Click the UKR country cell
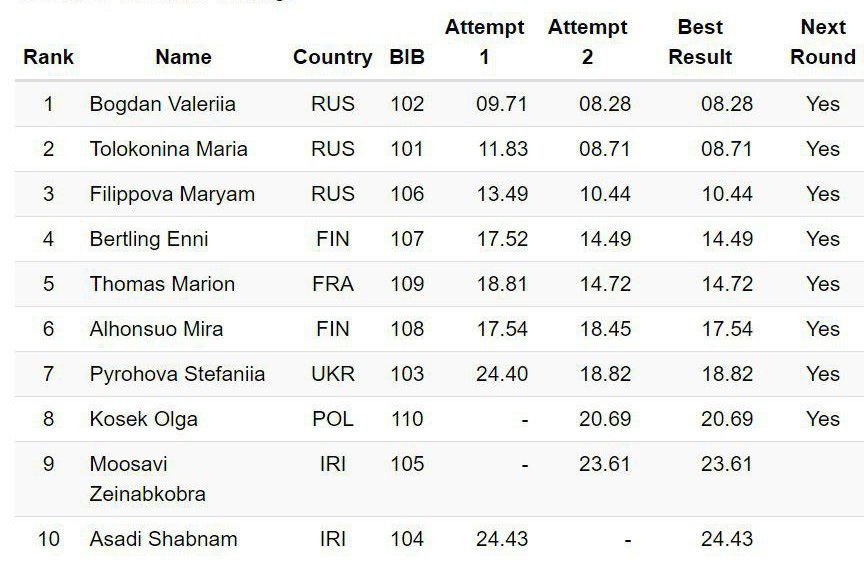The height and width of the screenshot is (584, 864). (x=332, y=374)
